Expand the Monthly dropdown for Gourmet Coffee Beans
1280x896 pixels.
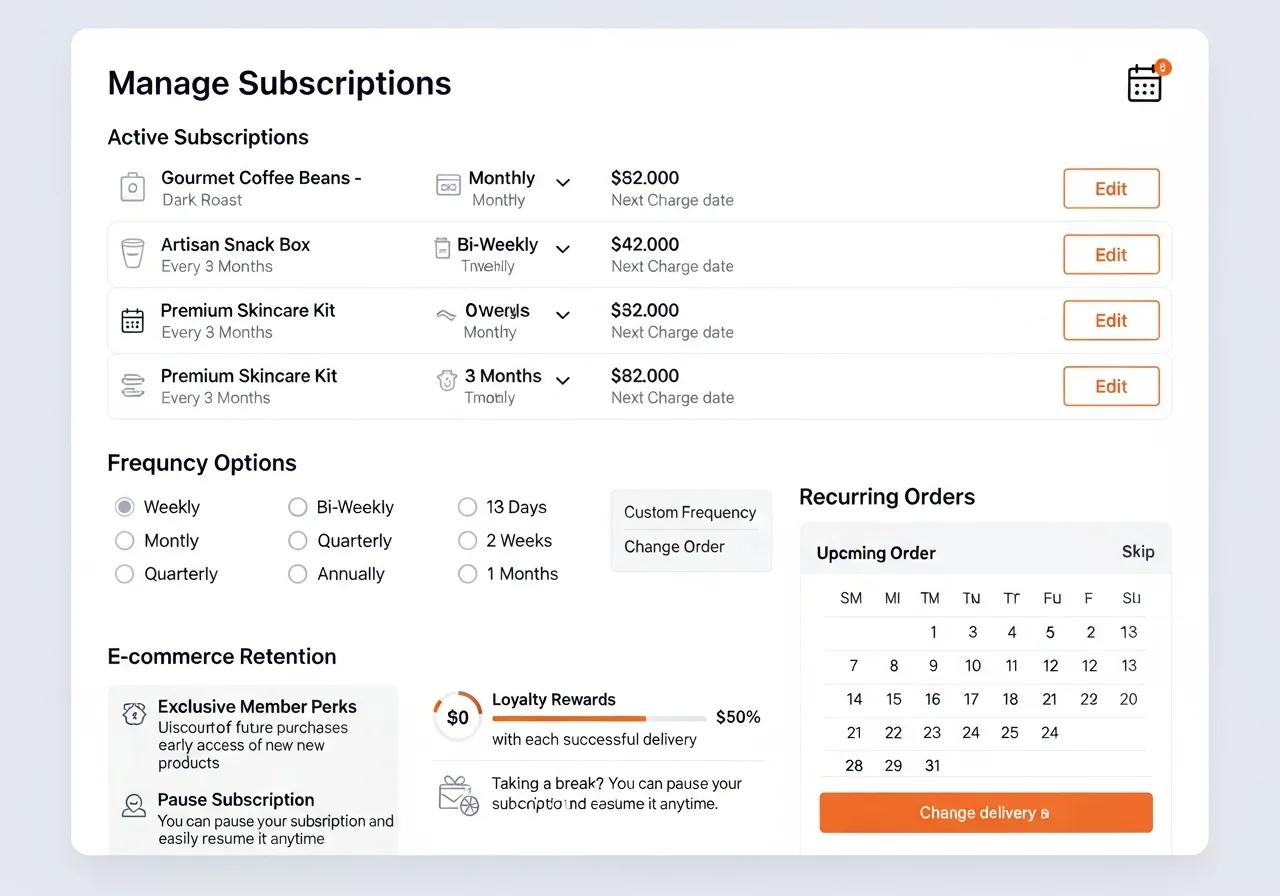(x=563, y=183)
